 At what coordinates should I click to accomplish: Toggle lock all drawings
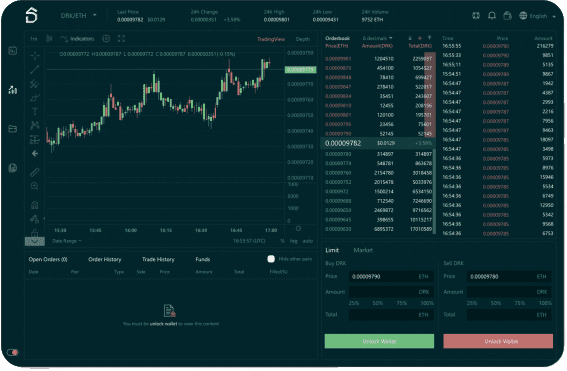pyautogui.click(x=35, y=233)
